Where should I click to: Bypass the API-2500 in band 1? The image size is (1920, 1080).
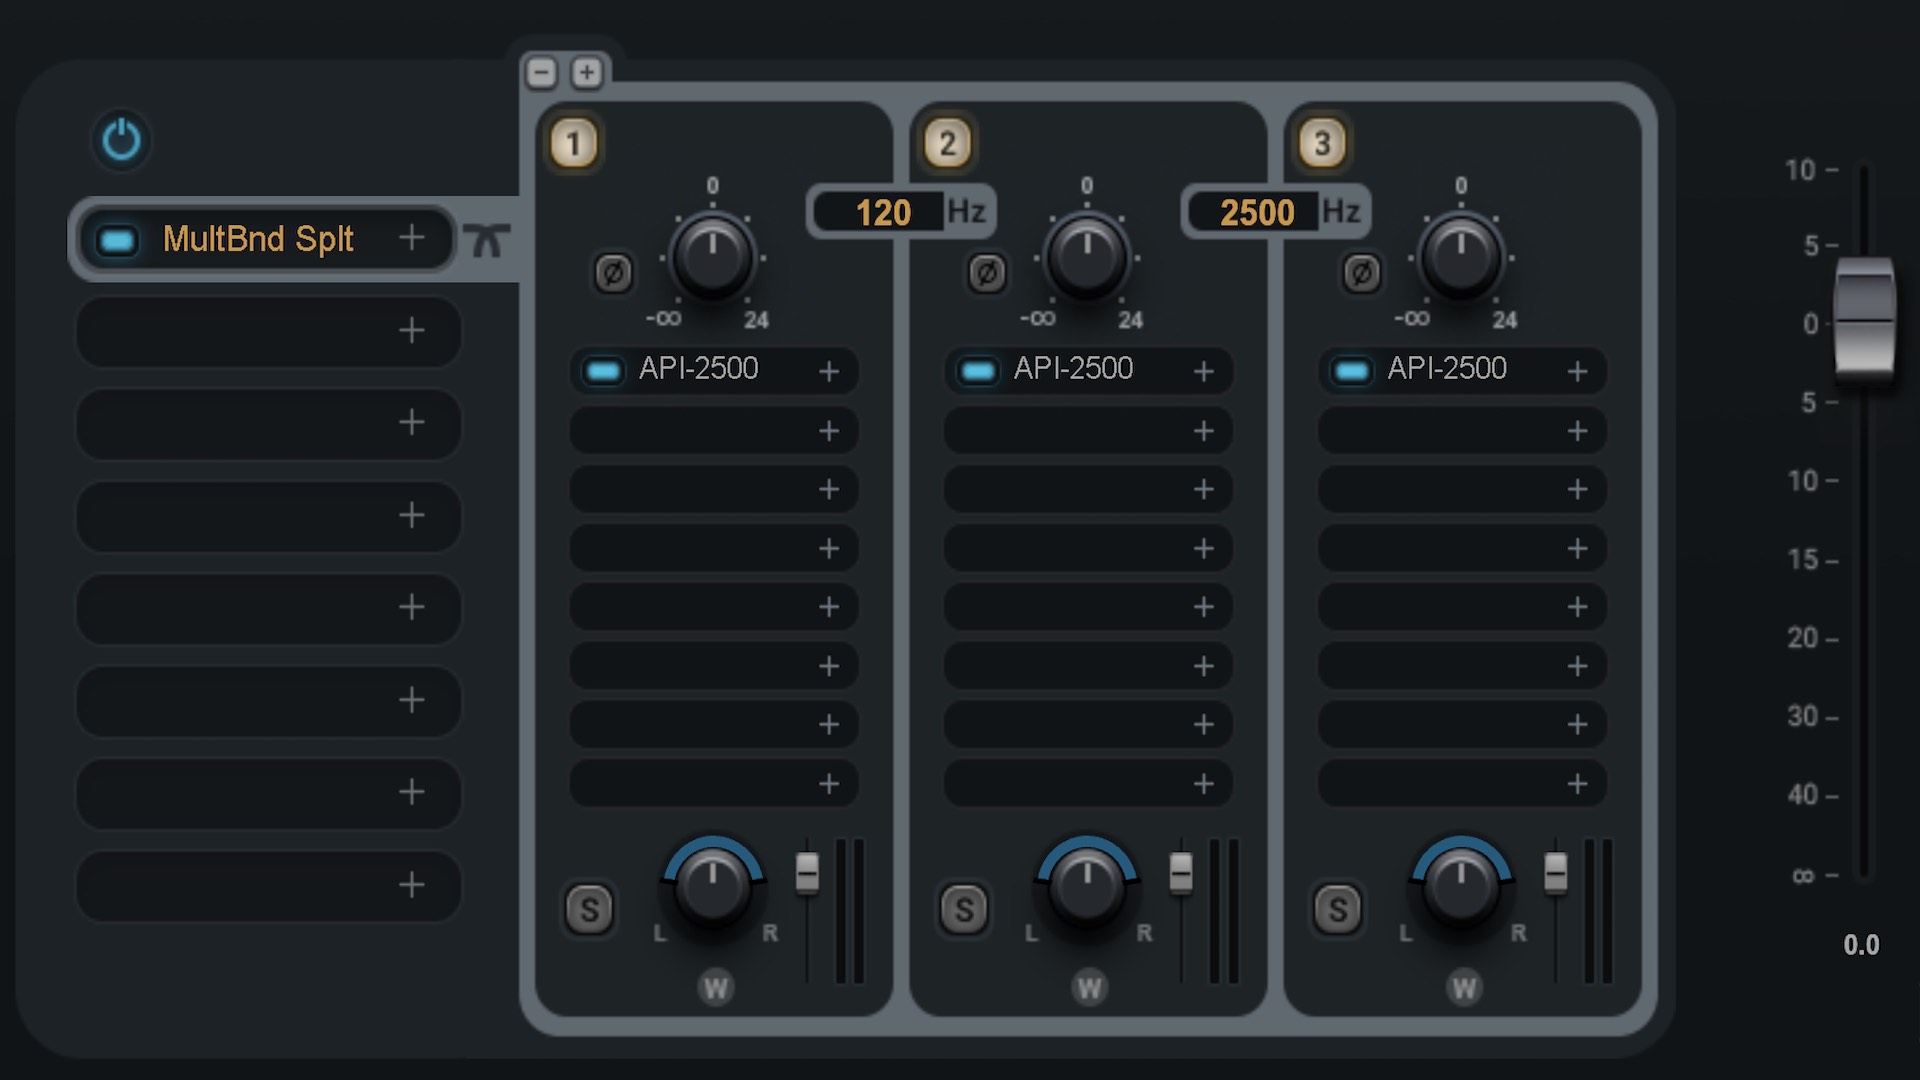(x=604, y=369)
